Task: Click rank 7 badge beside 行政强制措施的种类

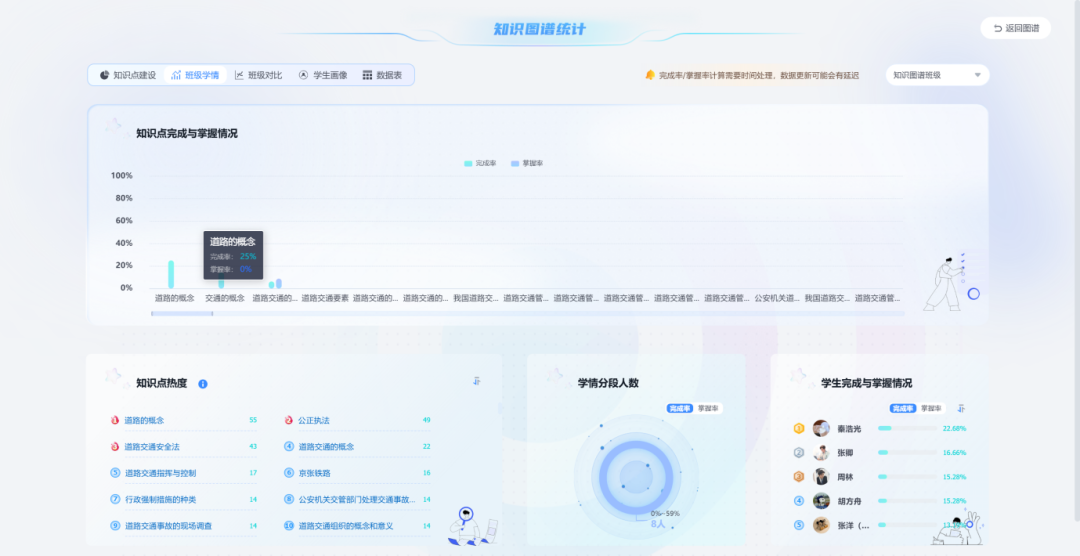Action: (x=115, y=500)
